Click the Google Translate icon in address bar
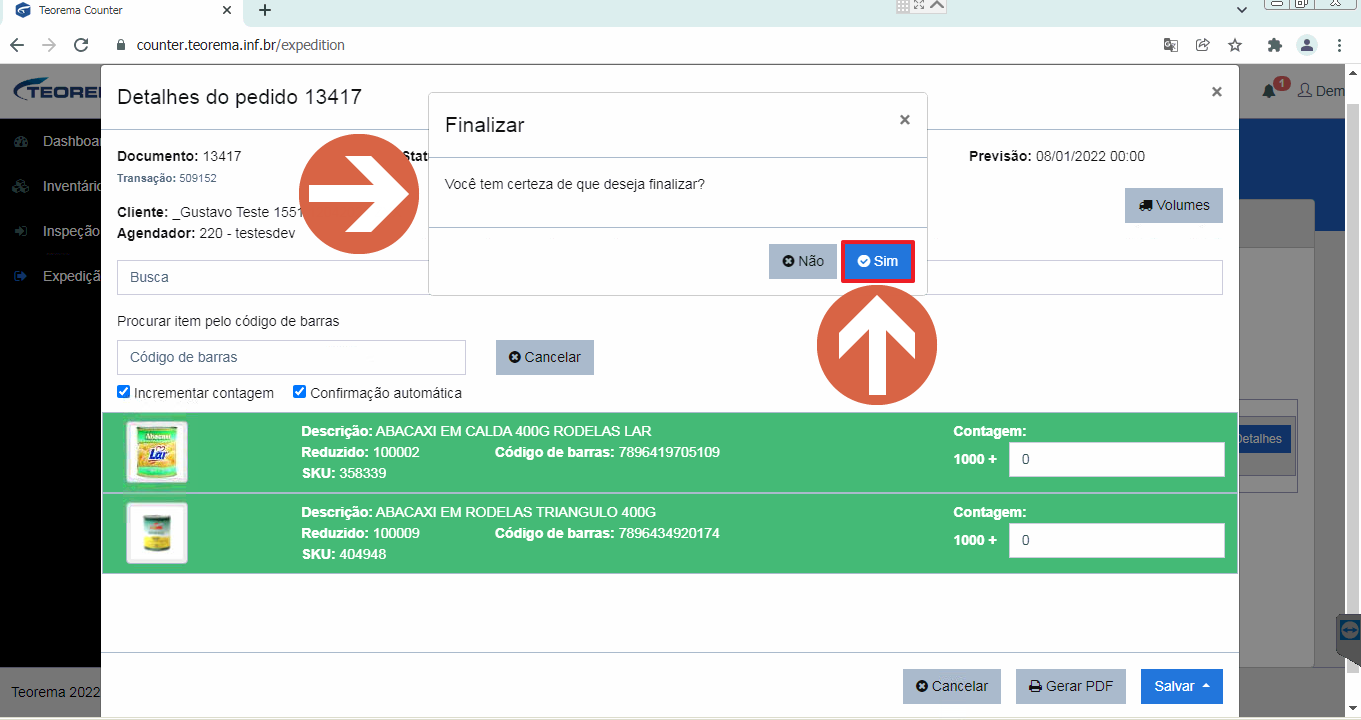 (1171, 45)
